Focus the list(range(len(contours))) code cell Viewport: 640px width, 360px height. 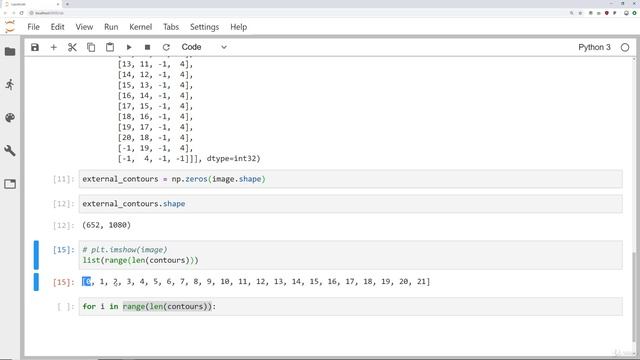pyautogui.click(x=351, y=255)
